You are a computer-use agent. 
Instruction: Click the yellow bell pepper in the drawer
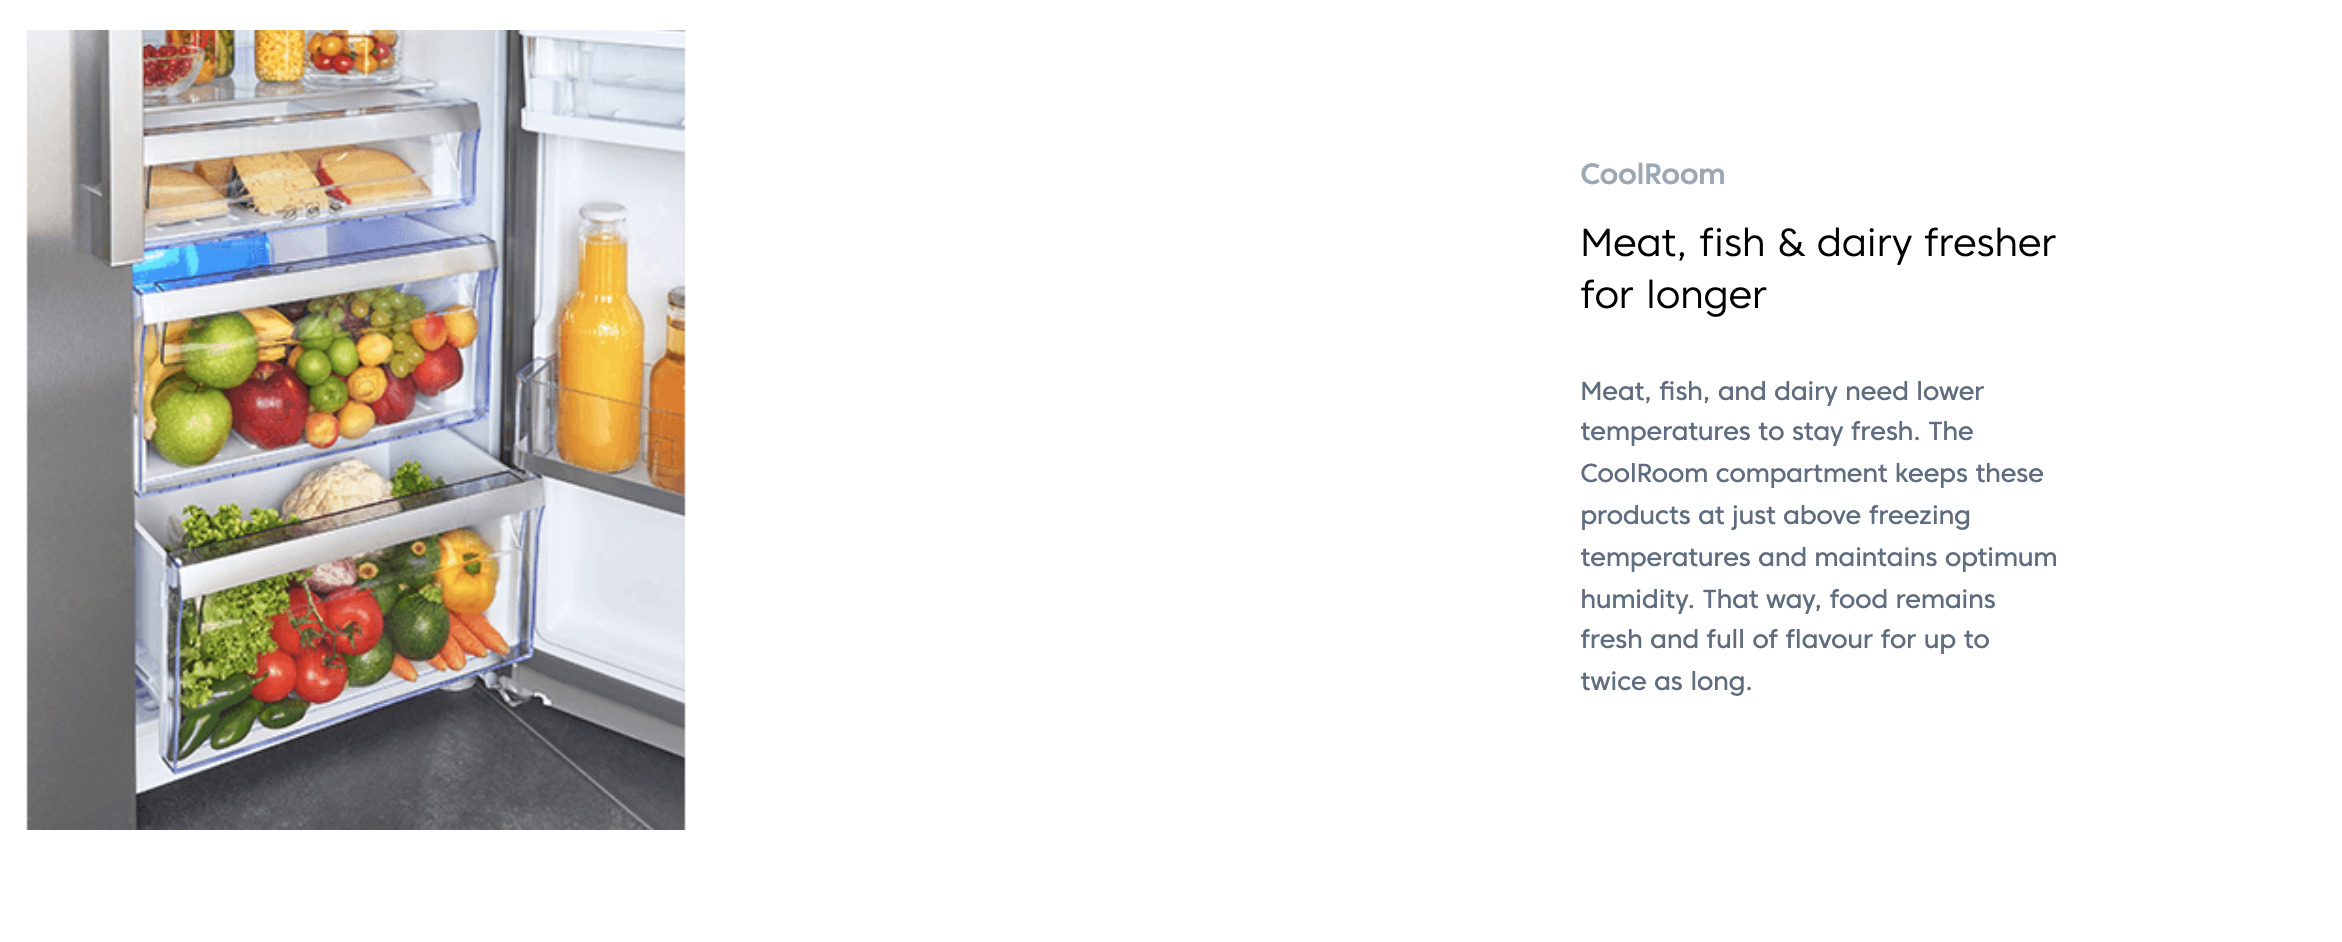click(466, 572)
